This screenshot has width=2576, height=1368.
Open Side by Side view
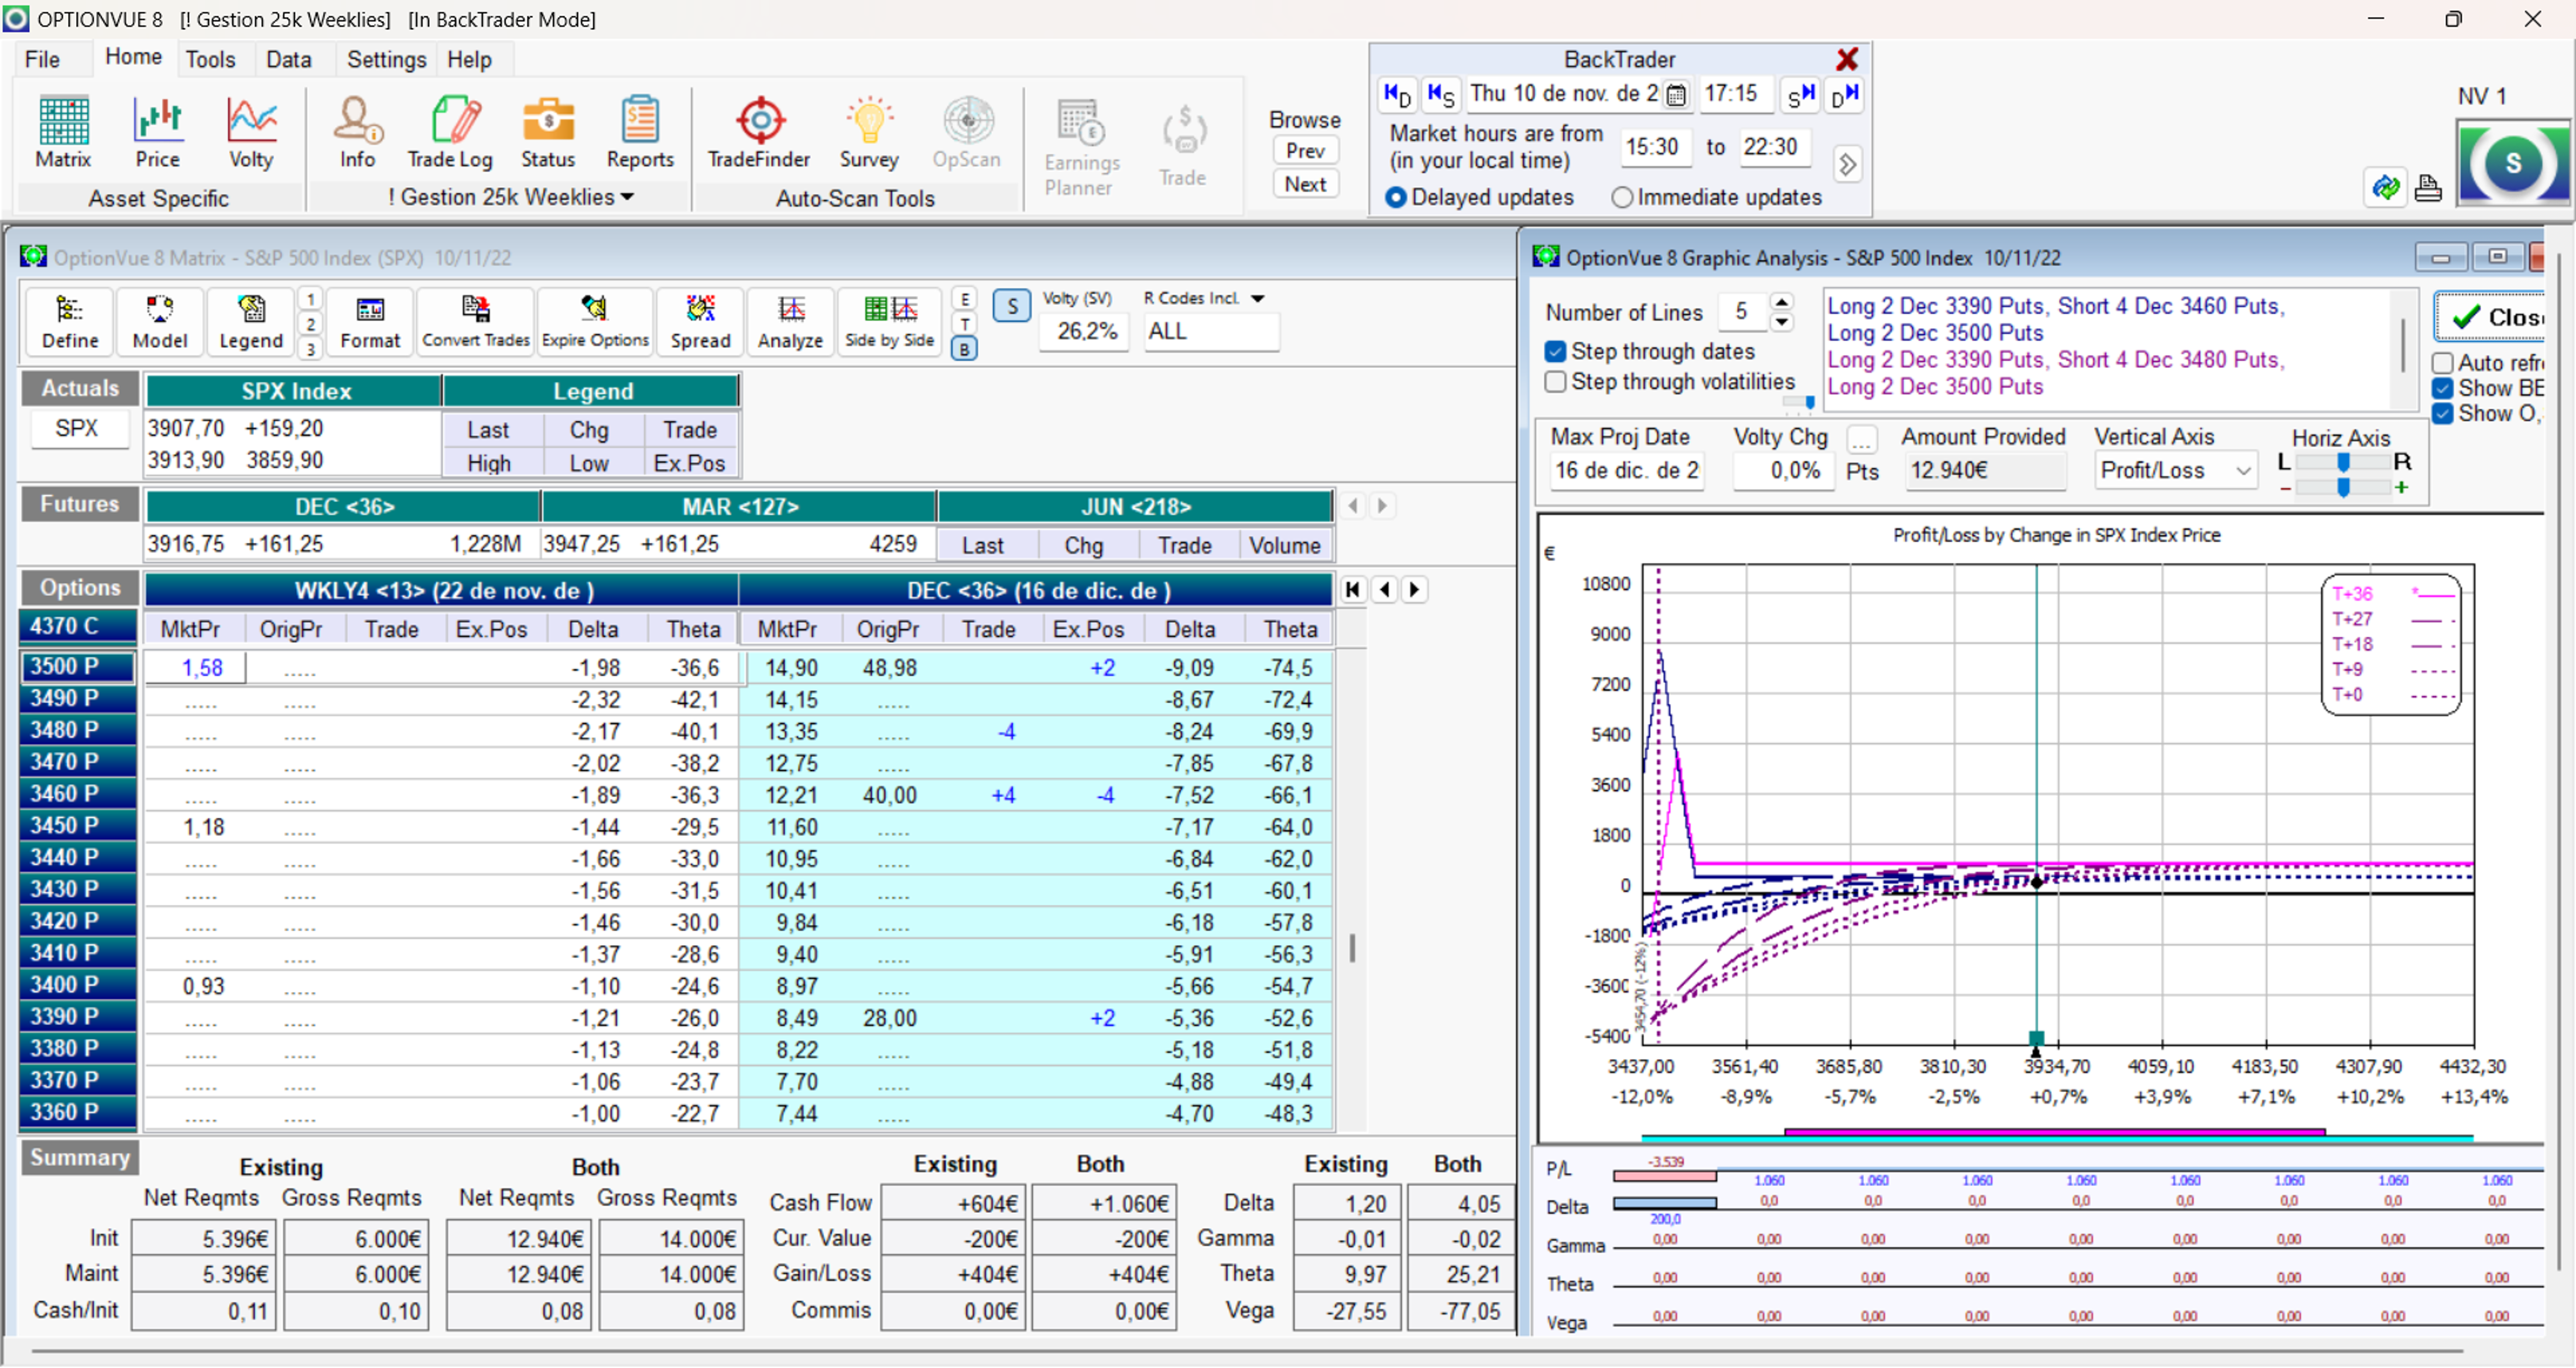[889, 322]
